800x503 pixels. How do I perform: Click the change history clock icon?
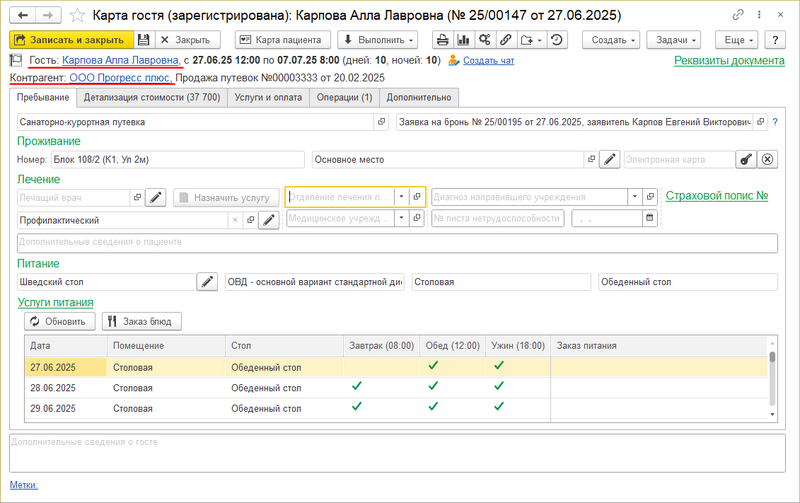[x=557, y=40]
